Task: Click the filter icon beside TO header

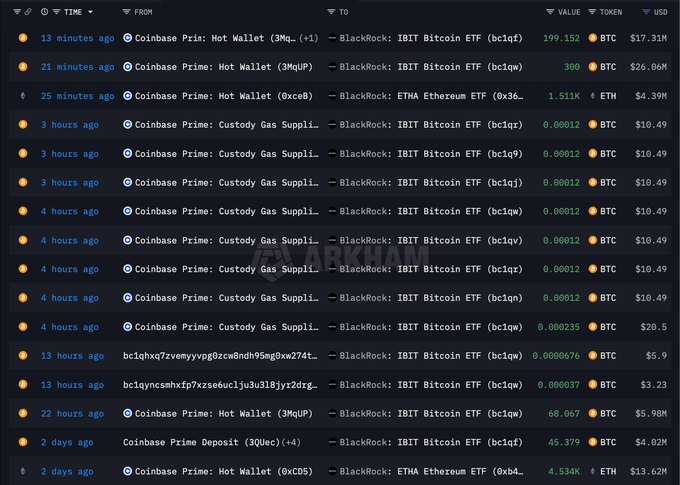Action: point(331,12)
